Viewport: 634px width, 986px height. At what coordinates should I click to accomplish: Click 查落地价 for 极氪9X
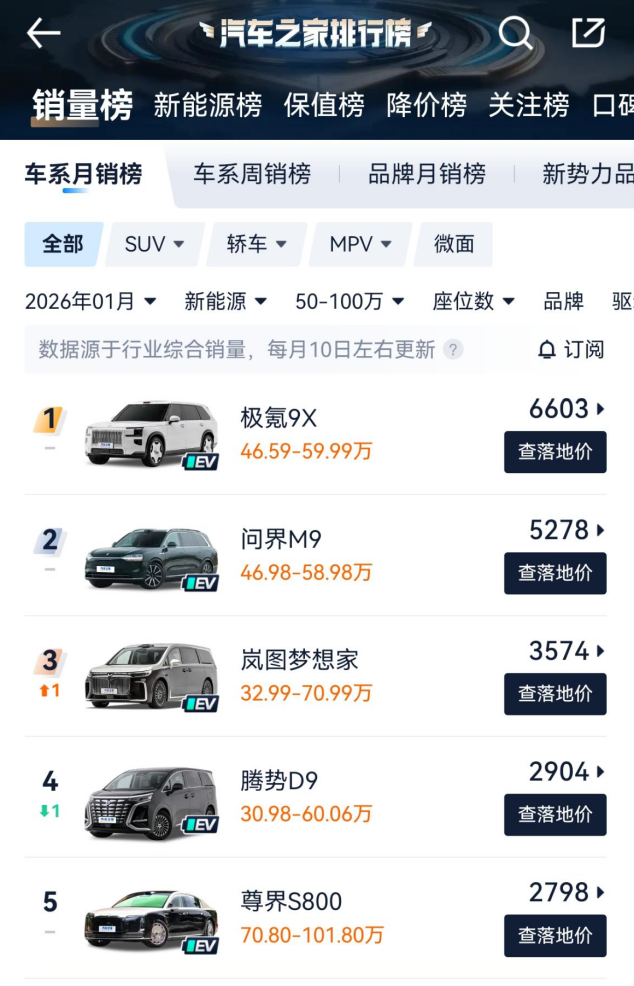[x=555, y=452]
